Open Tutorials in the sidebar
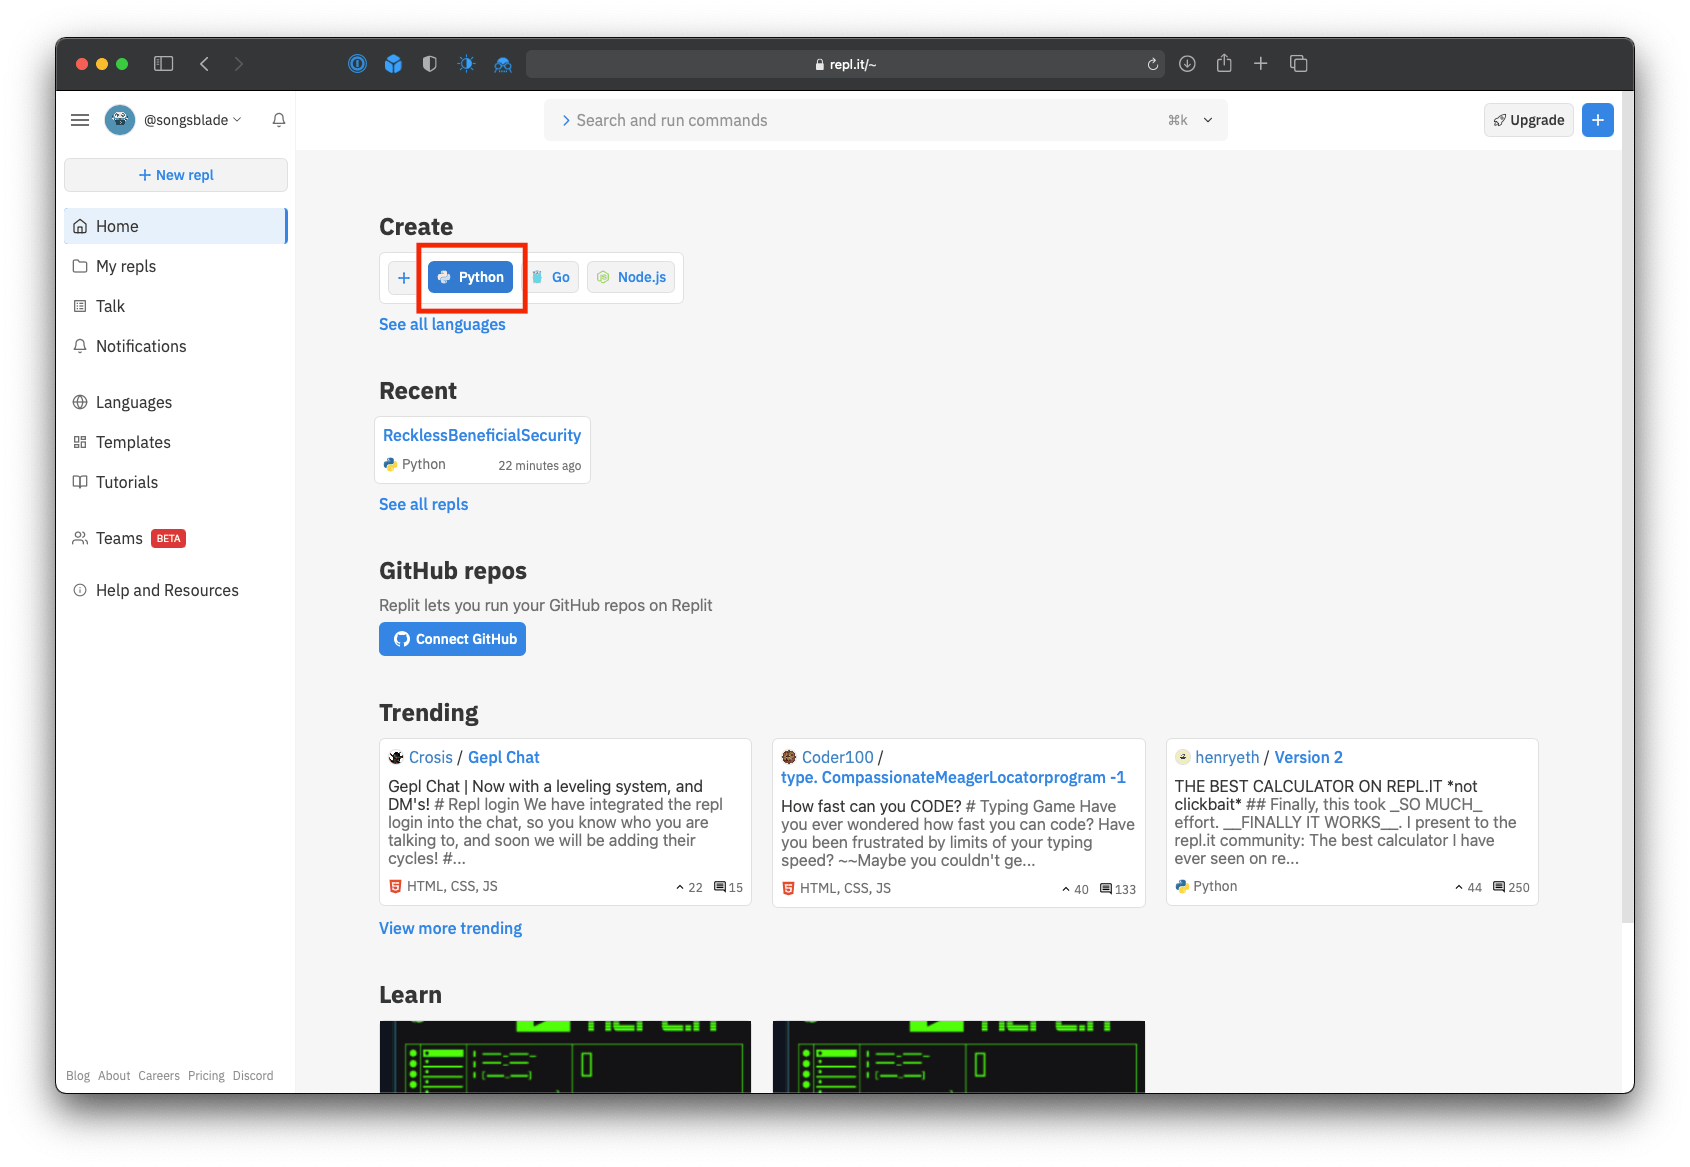The height and width of the screenshot is (1167, 1690). click(x=176, y=482)
